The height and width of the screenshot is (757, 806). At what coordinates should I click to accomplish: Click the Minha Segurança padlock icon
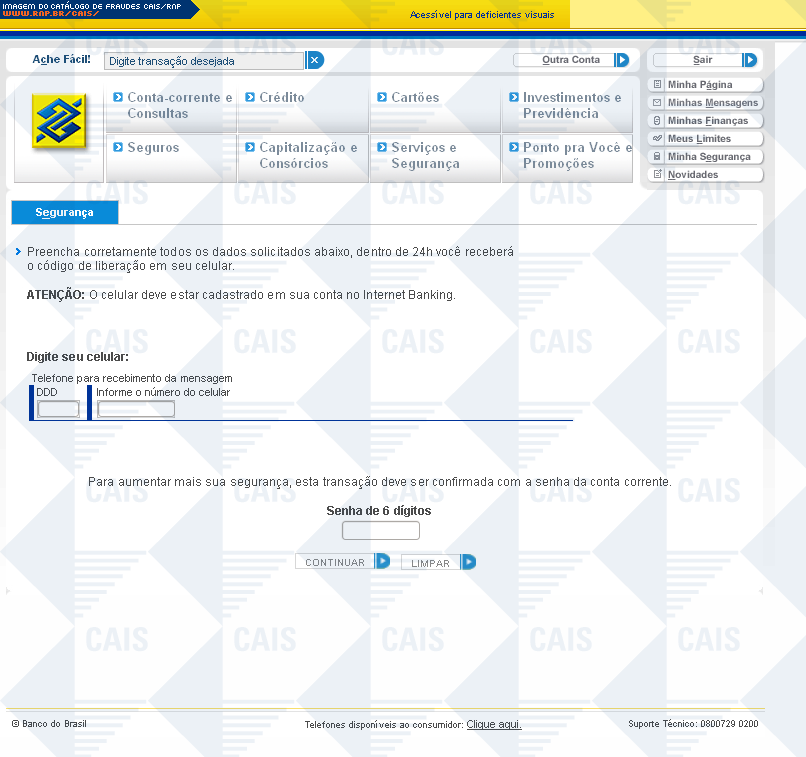point(657,157)
